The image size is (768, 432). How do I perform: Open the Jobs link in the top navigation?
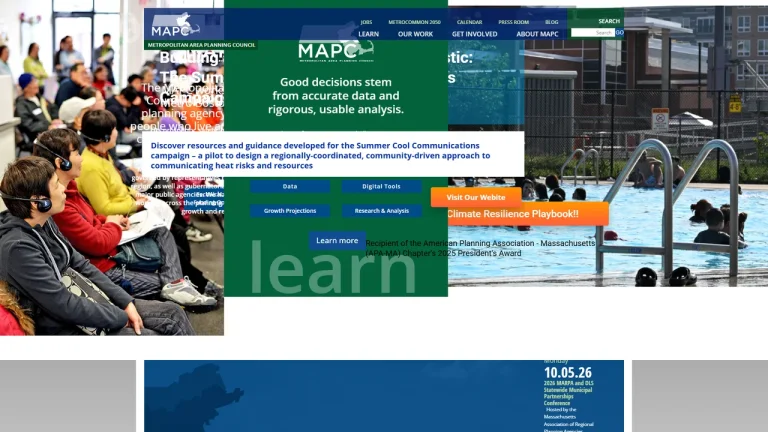pos(366,22)
